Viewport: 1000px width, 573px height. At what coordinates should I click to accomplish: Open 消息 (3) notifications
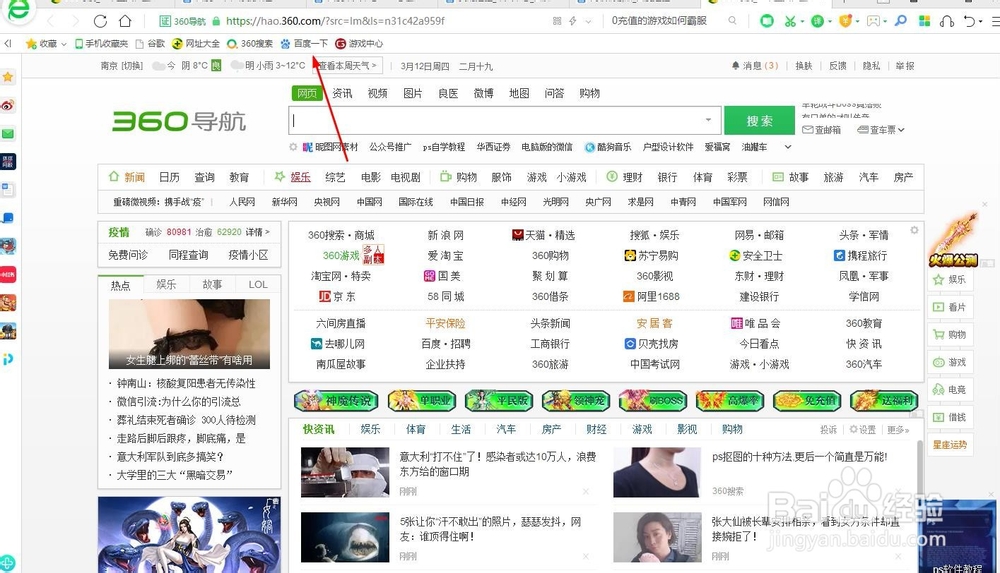tap(754, 66)
